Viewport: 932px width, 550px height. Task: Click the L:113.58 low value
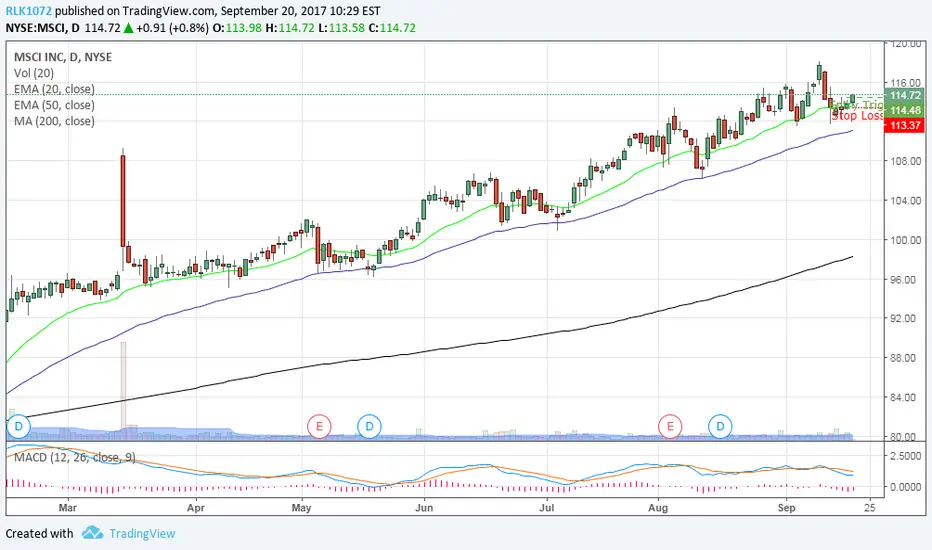[x=341, y=28]
